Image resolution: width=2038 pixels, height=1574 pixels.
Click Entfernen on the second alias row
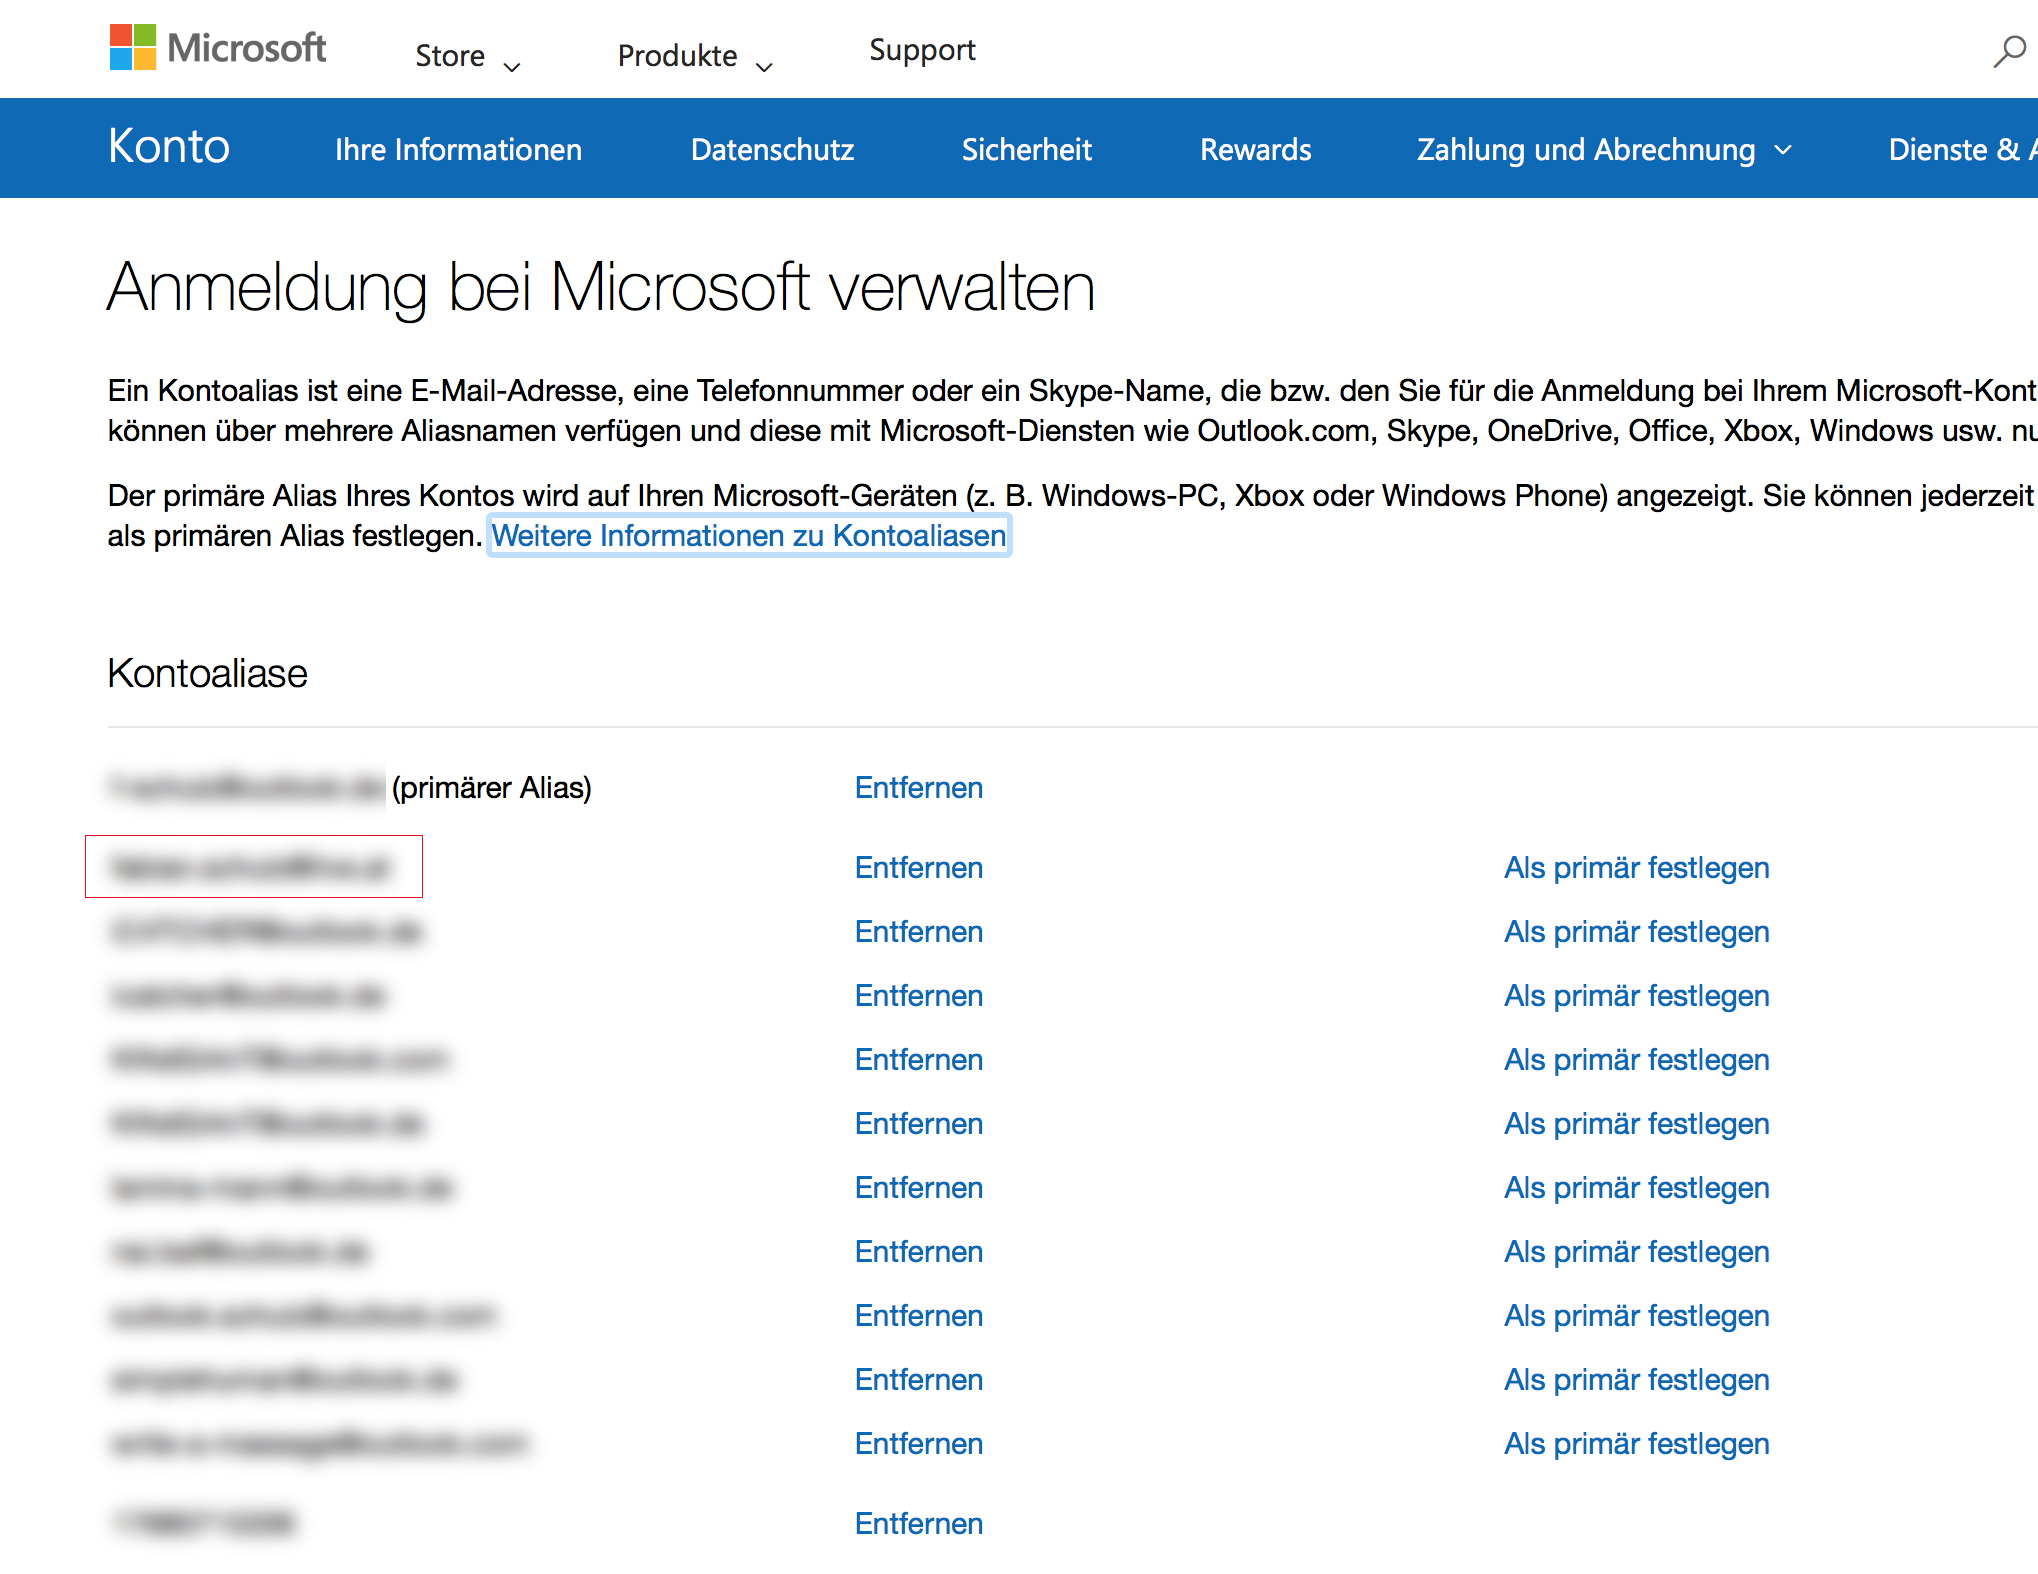918,868
